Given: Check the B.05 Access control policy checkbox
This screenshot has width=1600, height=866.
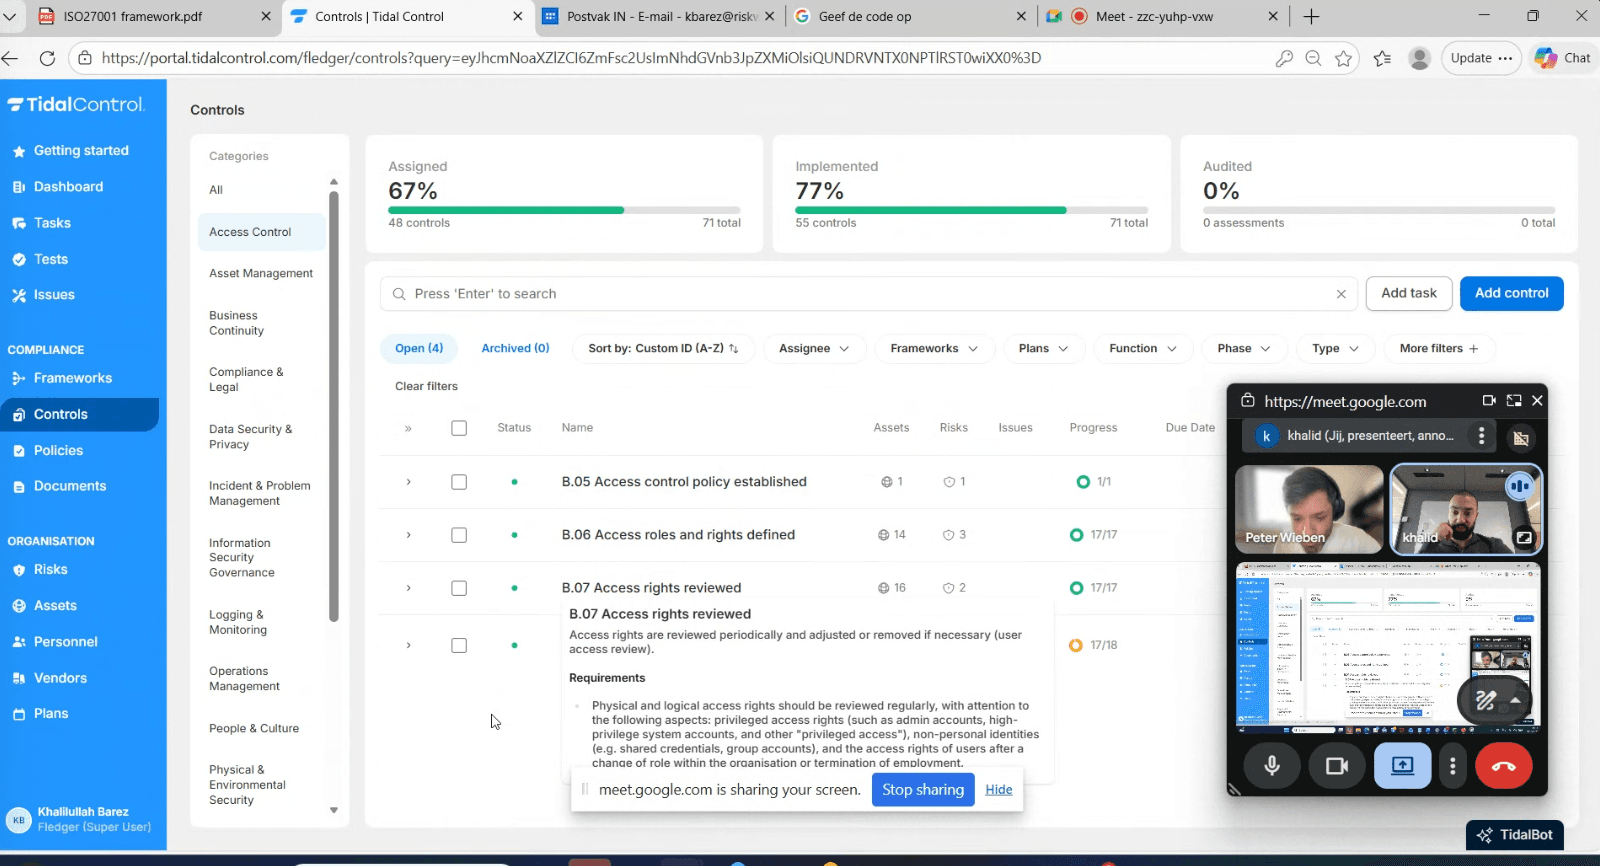Looking at the screenshot, I should point(459,482).
